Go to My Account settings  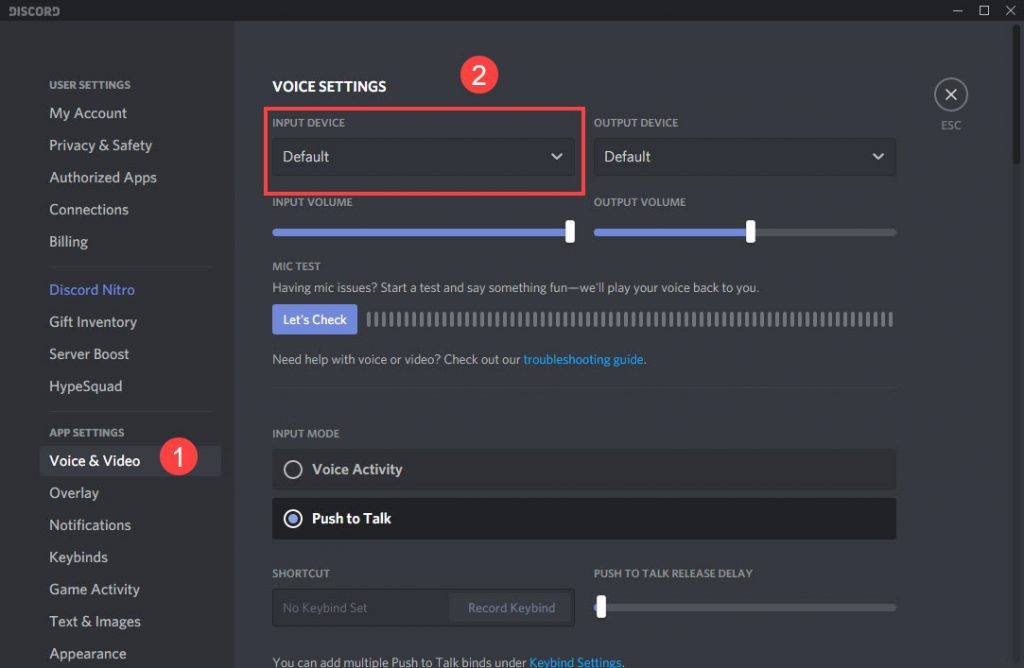pyautogui.click(x=87, y=113)
